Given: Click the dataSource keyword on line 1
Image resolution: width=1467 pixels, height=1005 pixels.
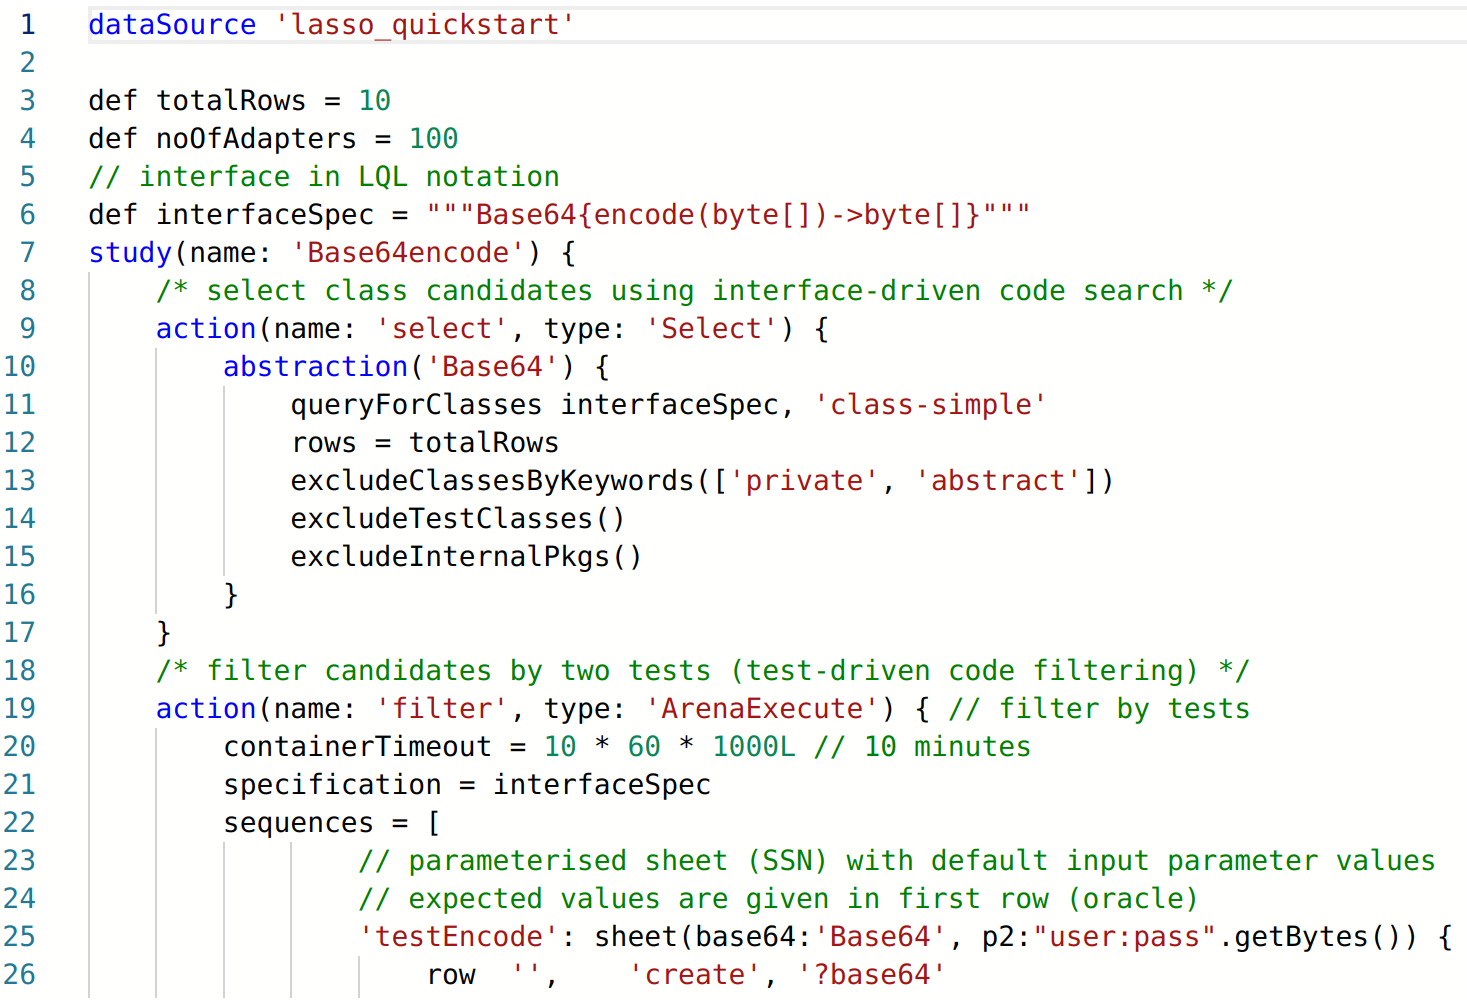Looking at the screenshot, I should [172, 24].
